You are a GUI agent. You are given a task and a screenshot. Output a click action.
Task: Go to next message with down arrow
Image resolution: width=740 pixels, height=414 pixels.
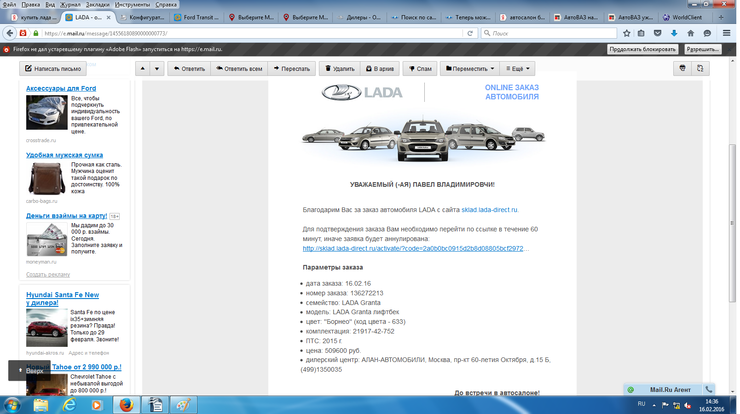point(157,69)
